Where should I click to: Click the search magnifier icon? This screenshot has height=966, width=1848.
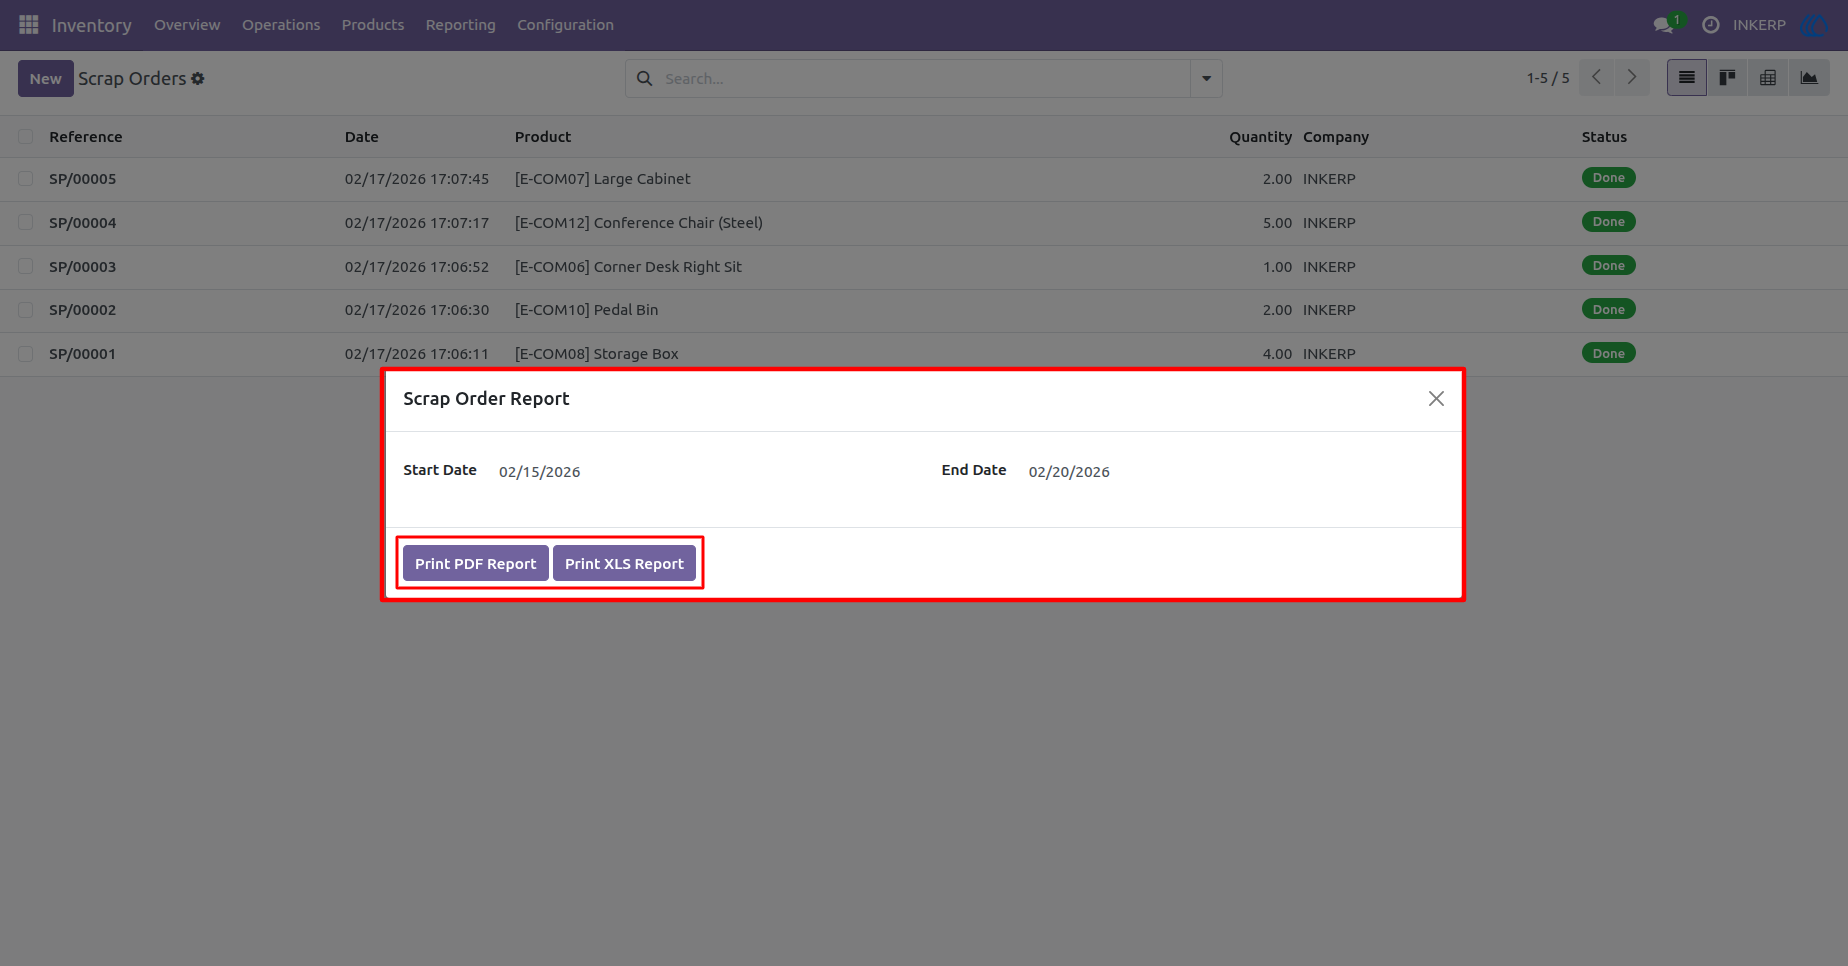tap(645, 78)
